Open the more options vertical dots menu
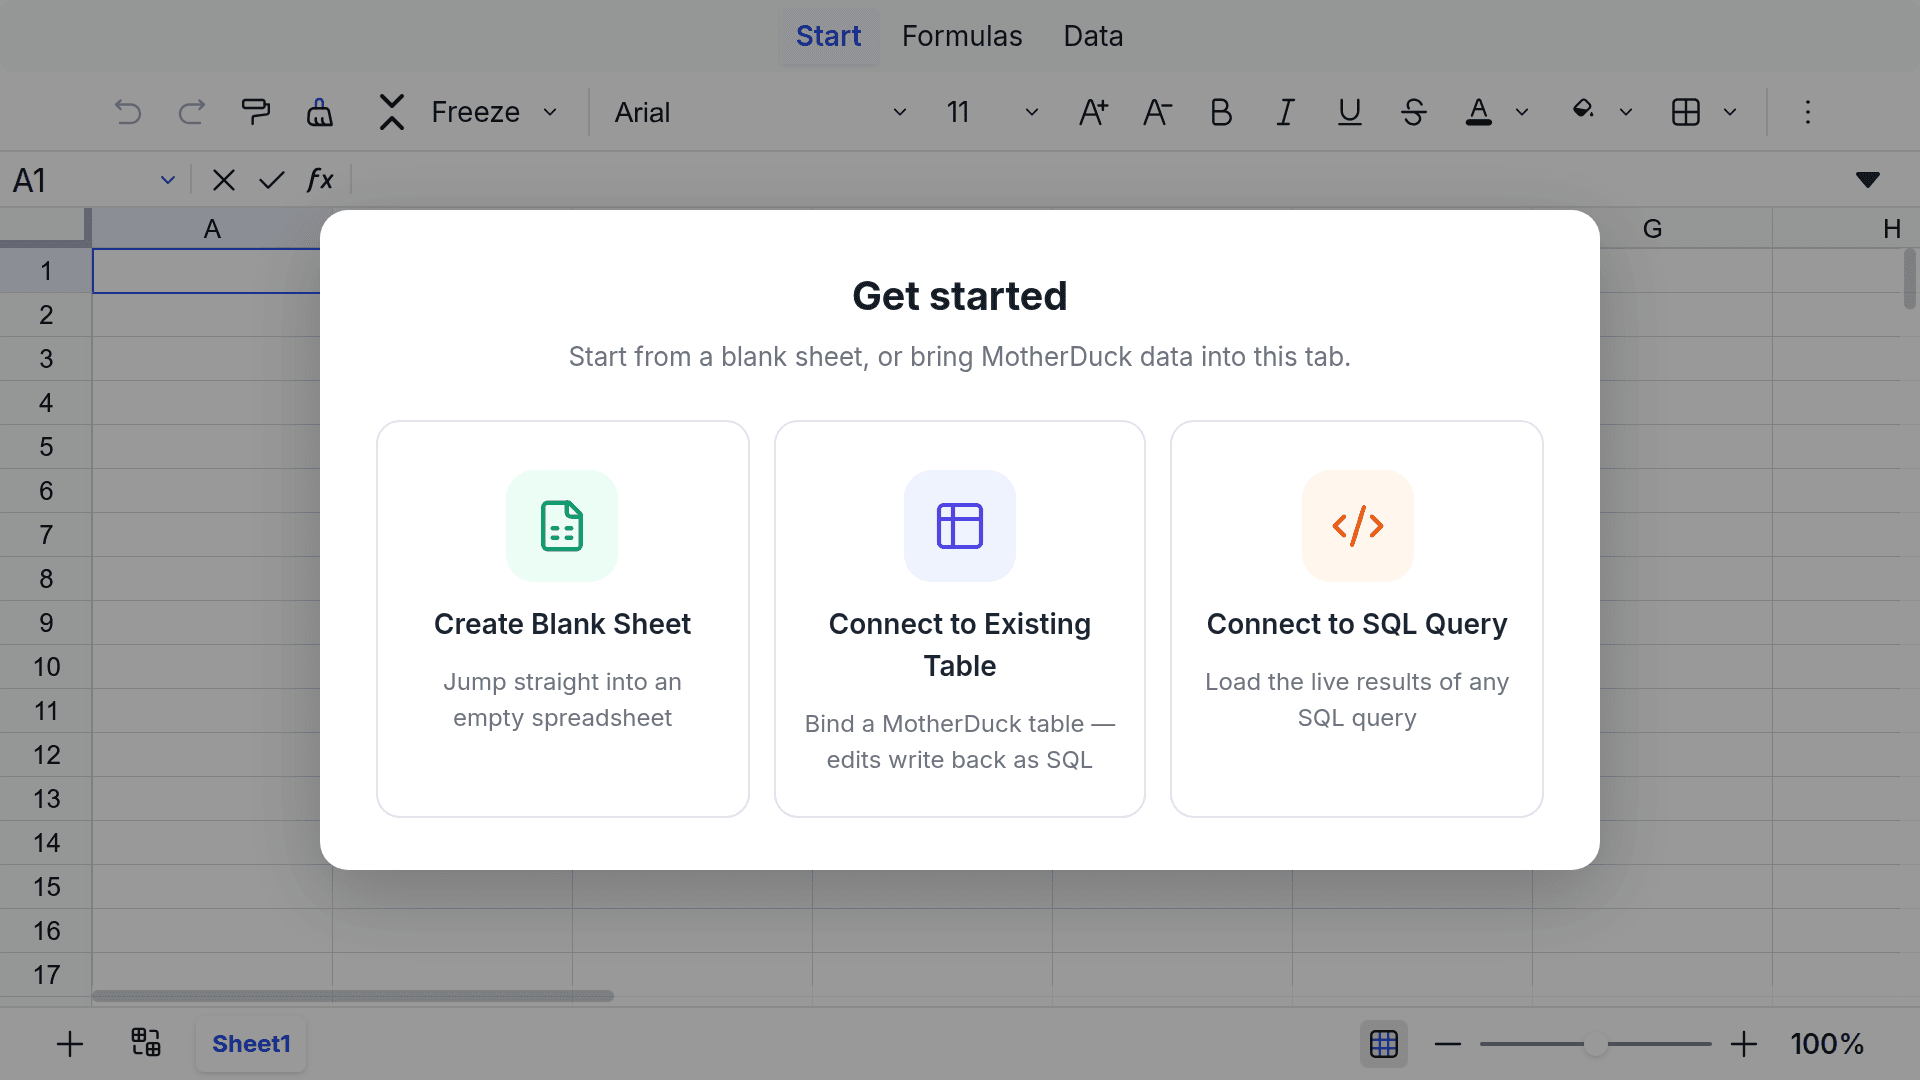Image resolution: width=1920 pixels, height=1080 pixels. pyautogui.click(x=1808, y=112)
